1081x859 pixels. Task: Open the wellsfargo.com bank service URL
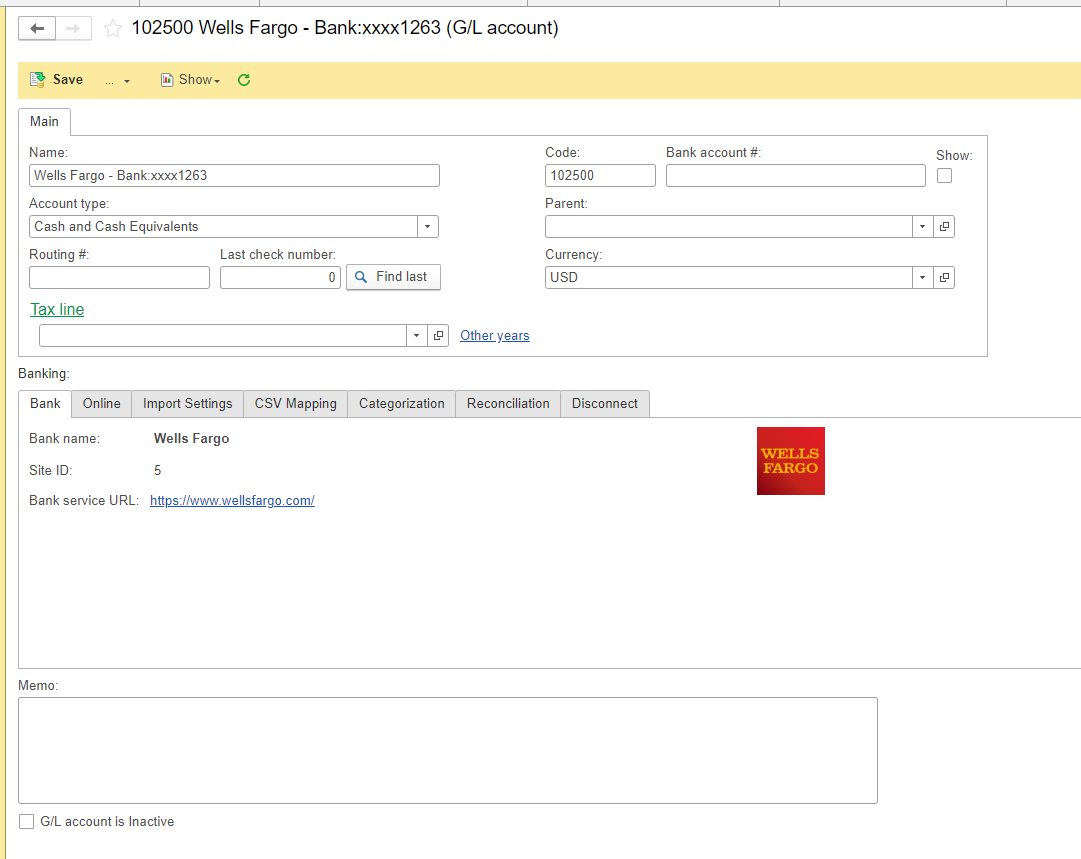click(232, 501)
